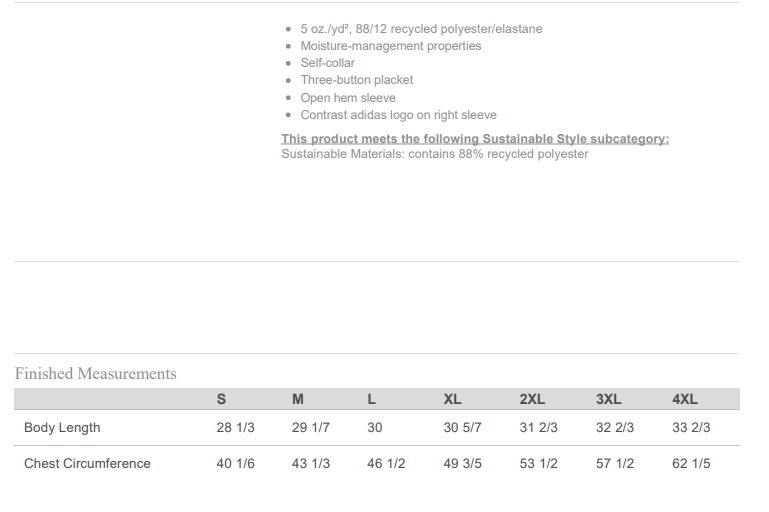Image resolution: width=769 pixels, height=512 pixels.
Task: Select the Finished Measurements heading
Action: pyautogui.click(x=95, y=374)
